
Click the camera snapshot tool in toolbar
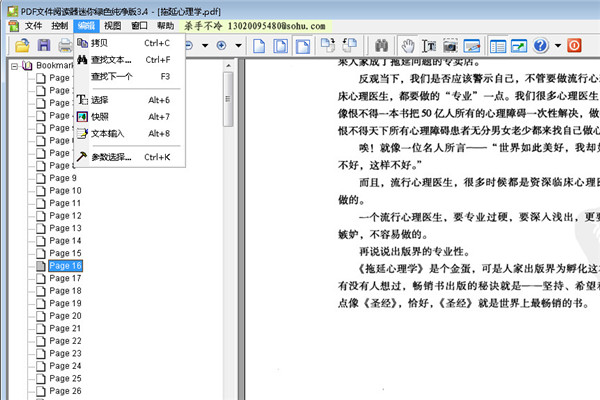451,46
